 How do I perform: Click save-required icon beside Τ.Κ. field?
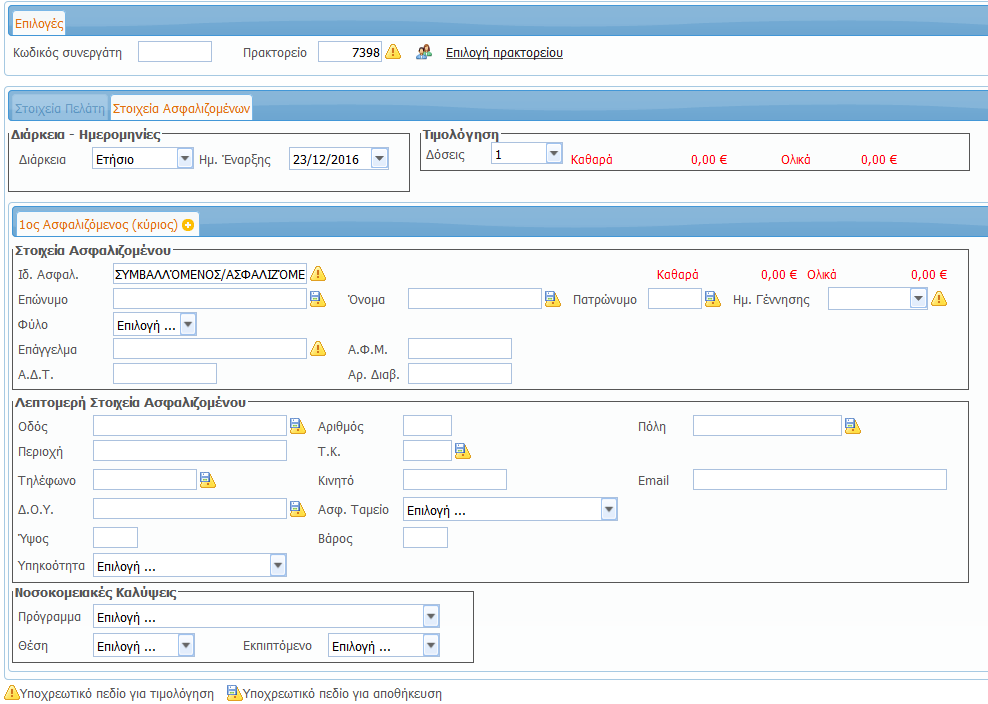[462, 451]
